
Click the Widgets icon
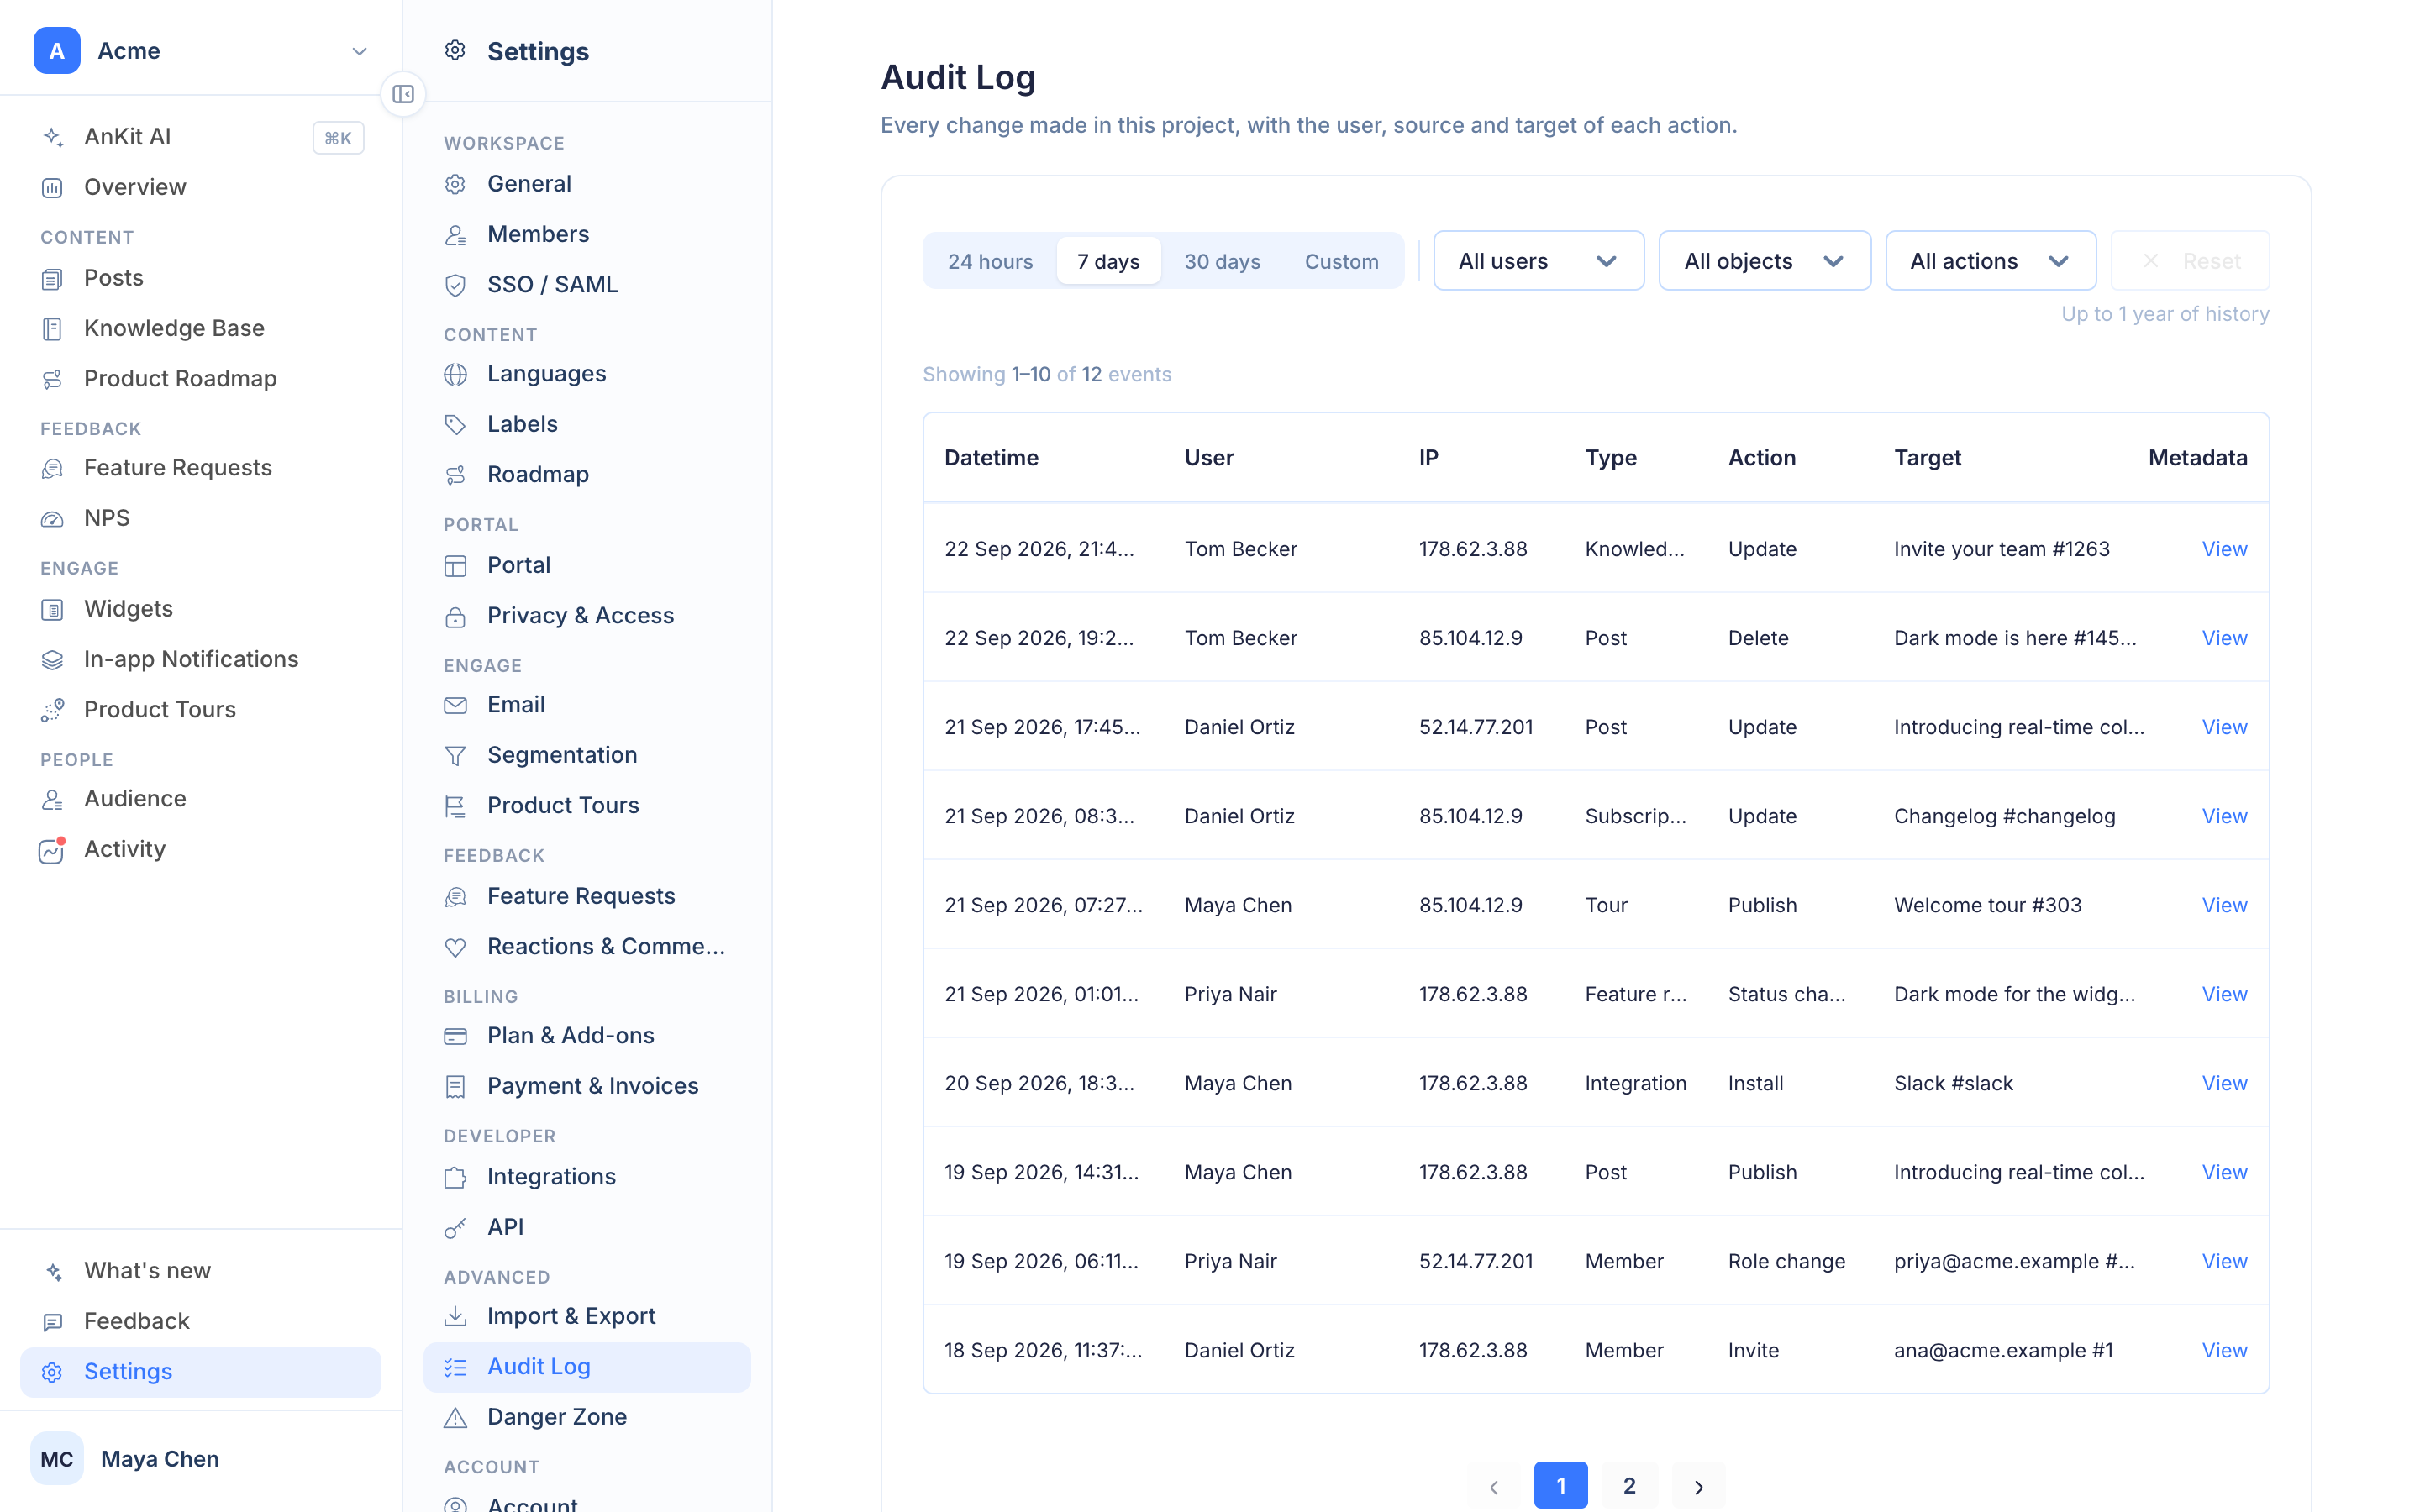[x=53, y=609]
